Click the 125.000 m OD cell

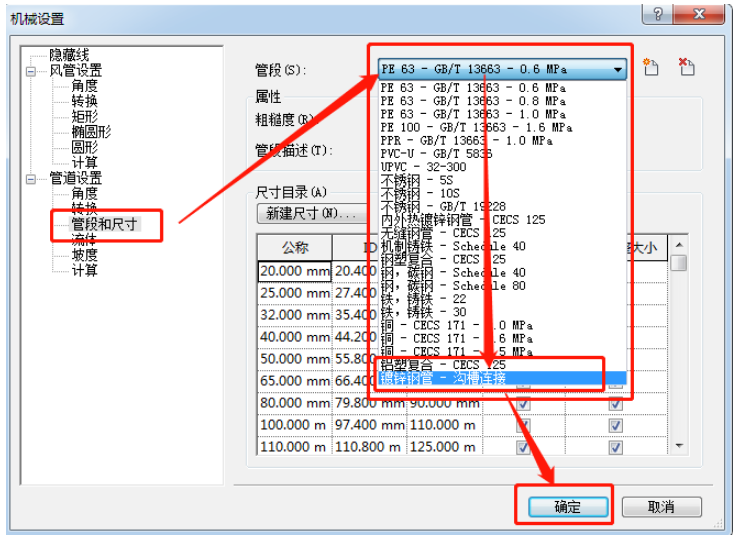point(444,447)
